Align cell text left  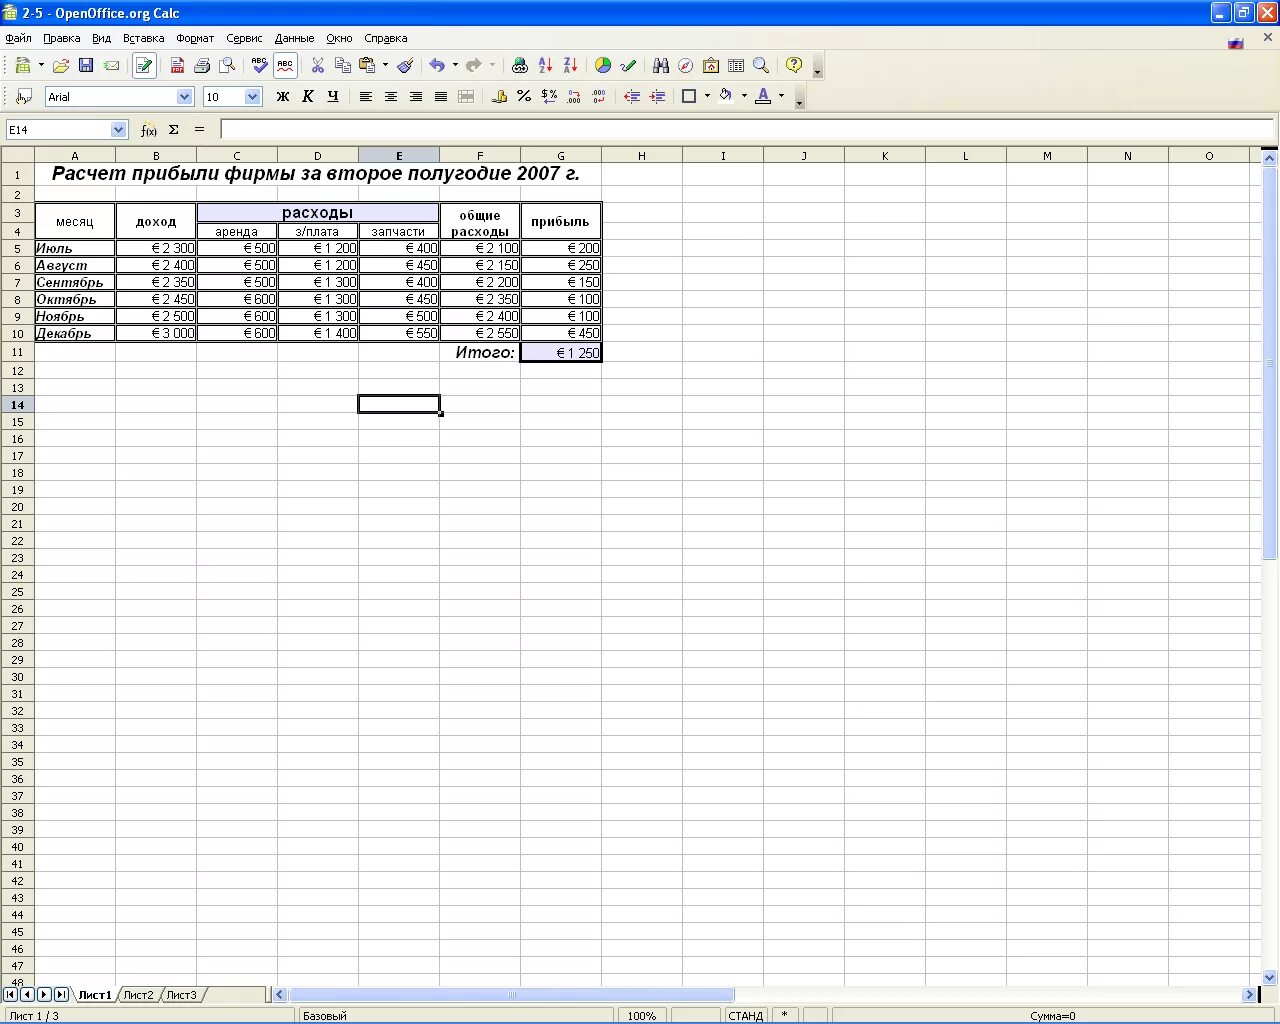[366, 96]
